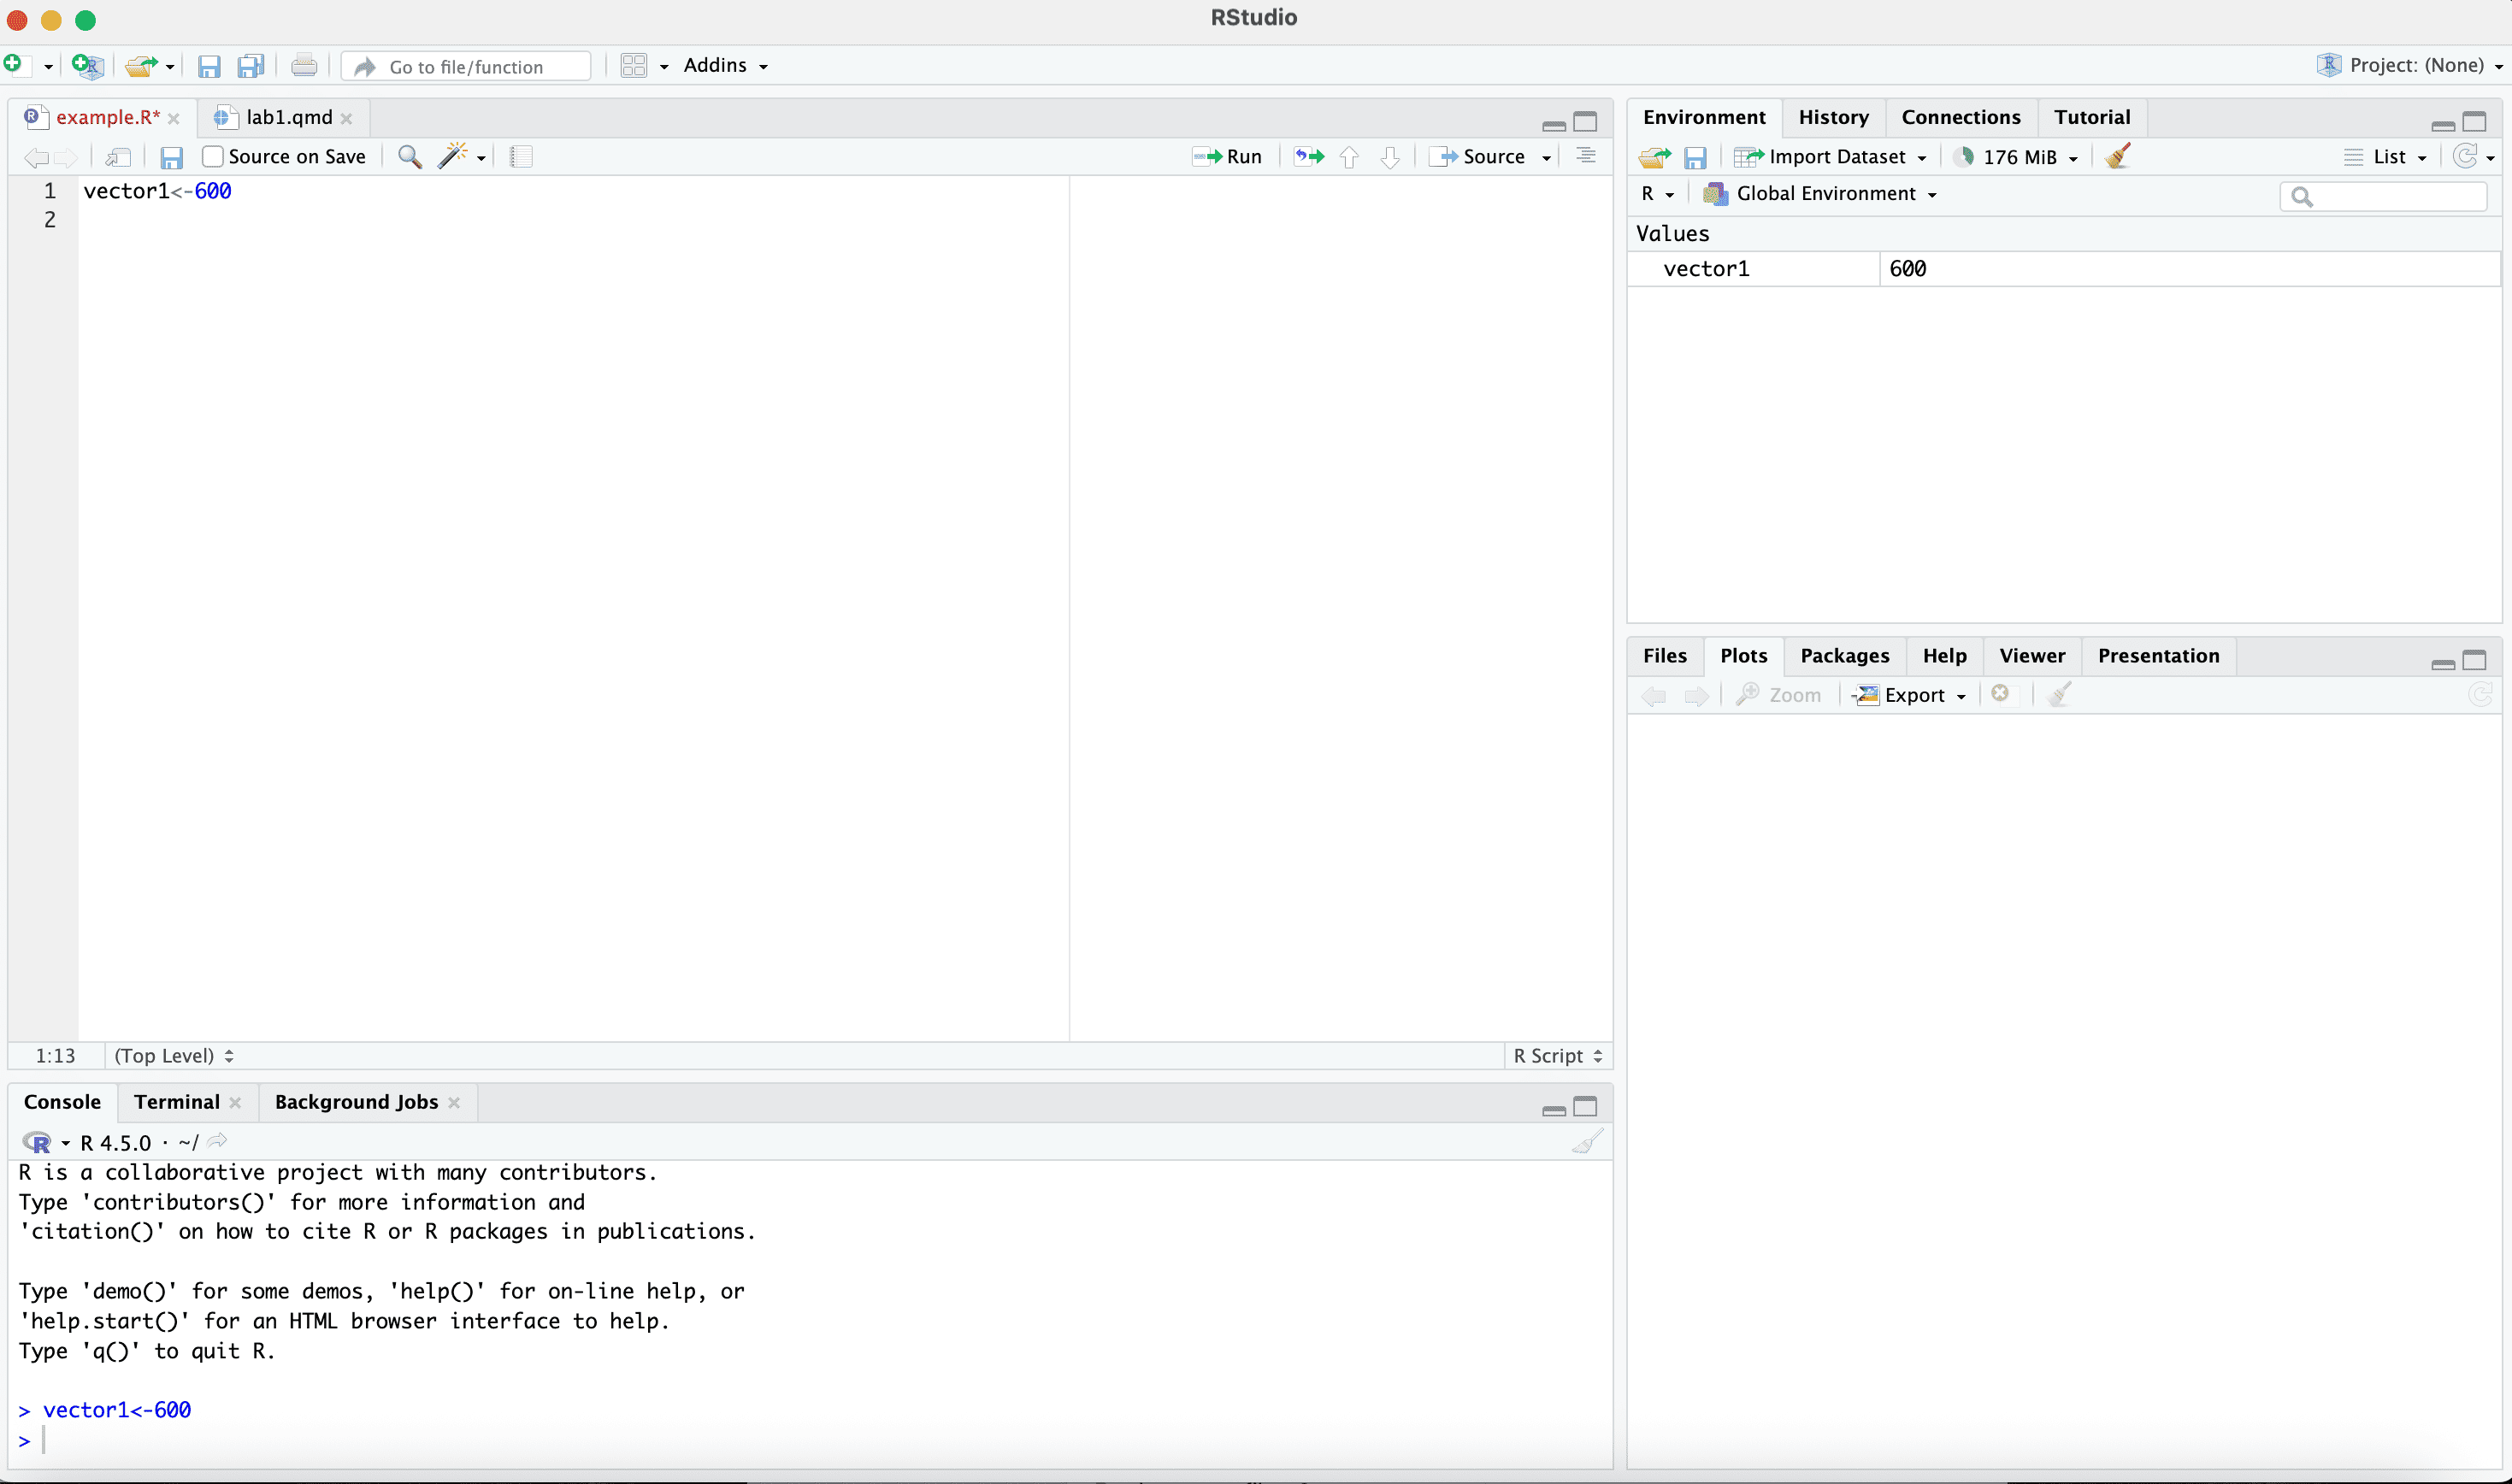Image resolution: width=2512 pixels, height=1484 pixels.
Task: Click the clear console broom icon
Action: pos(1587,1142)
